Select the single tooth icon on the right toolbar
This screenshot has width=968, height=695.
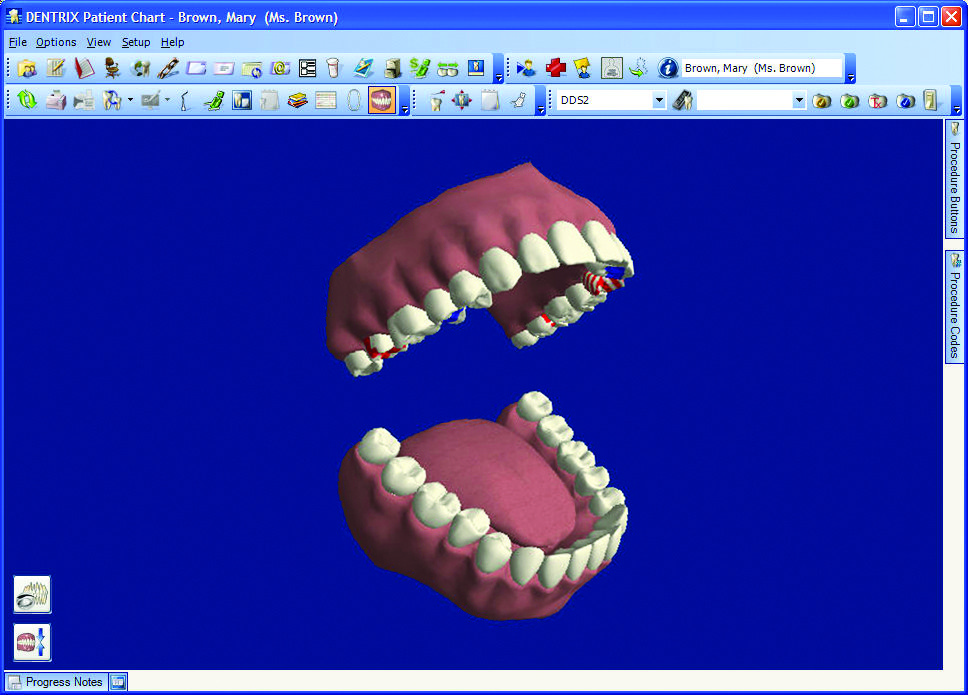pos(436,100)
